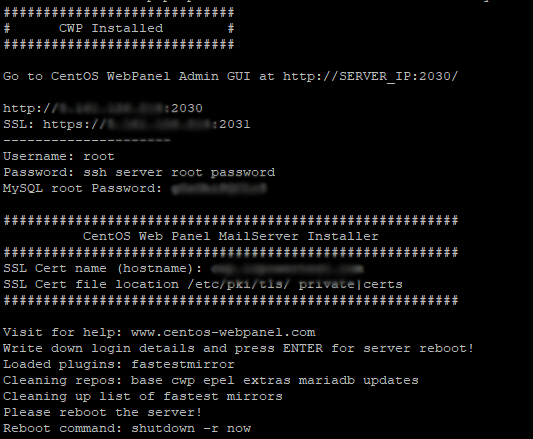The image size is (533, 439).
Task: Click the blurred MySQL root password value
Action: 219,189
